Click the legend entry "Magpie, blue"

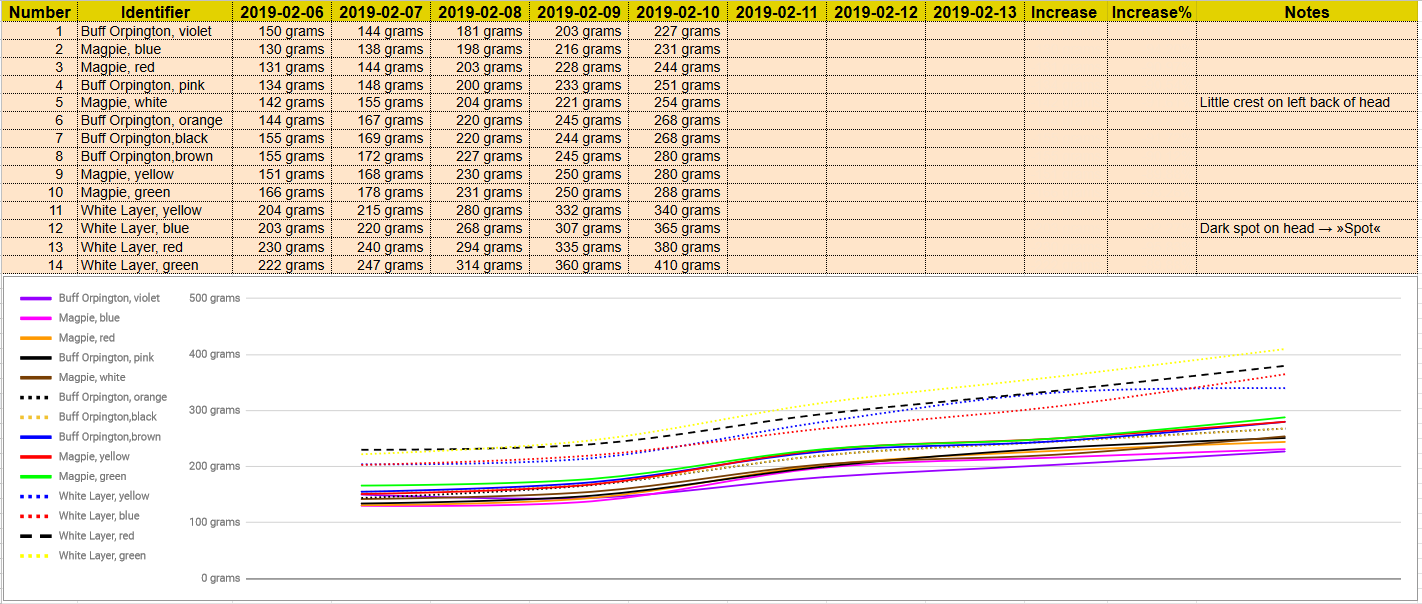pyautogui.click(x=90, y=318)
